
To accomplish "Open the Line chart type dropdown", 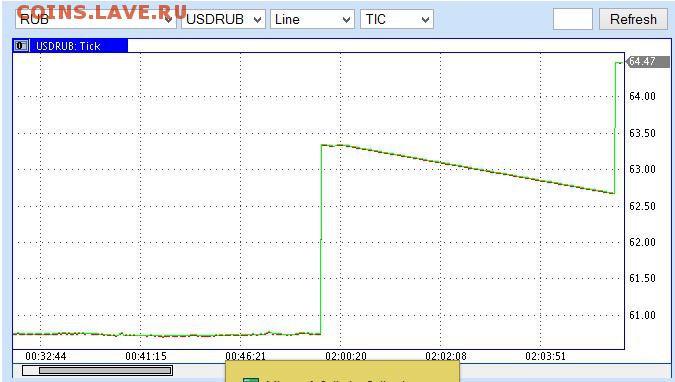I will (312, 19).
